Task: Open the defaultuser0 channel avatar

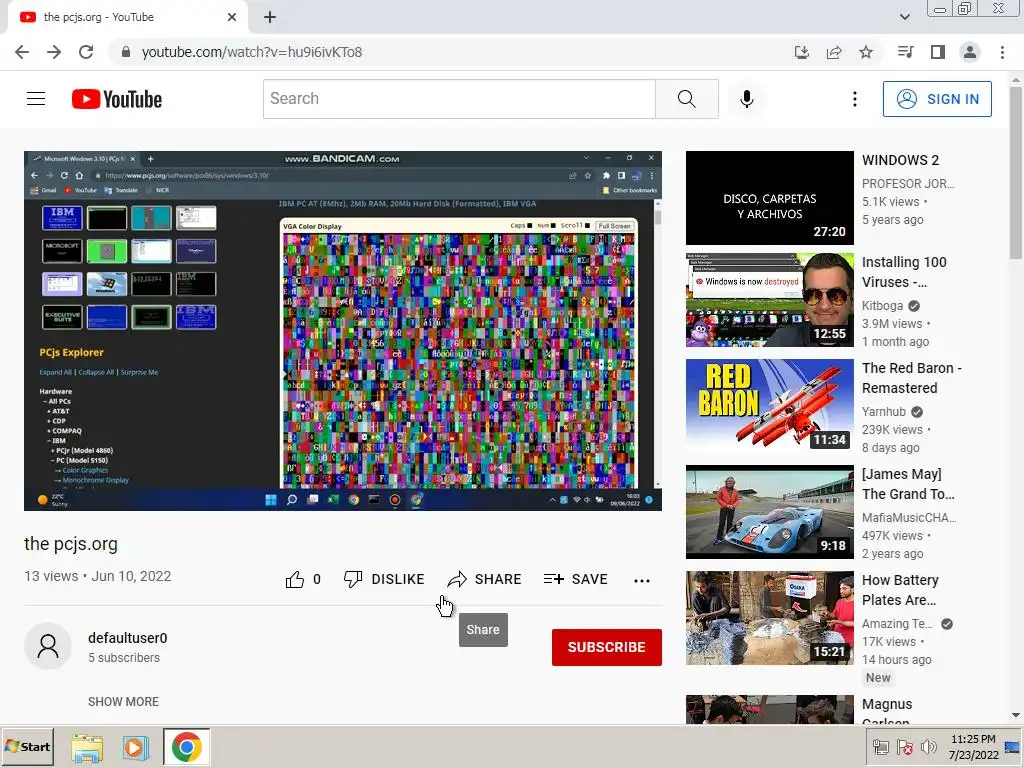Action: (48, 646)
